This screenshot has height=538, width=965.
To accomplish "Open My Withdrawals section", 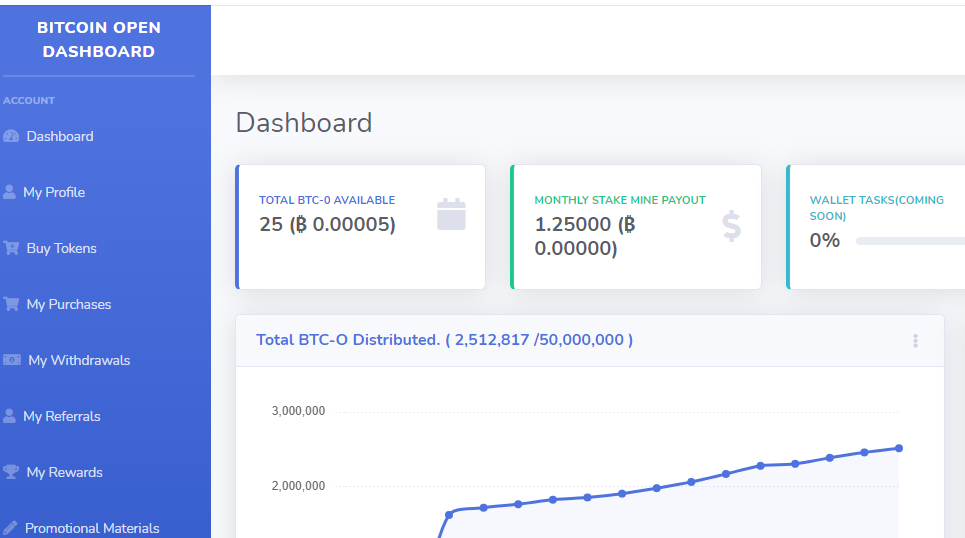I will (79, 360).
